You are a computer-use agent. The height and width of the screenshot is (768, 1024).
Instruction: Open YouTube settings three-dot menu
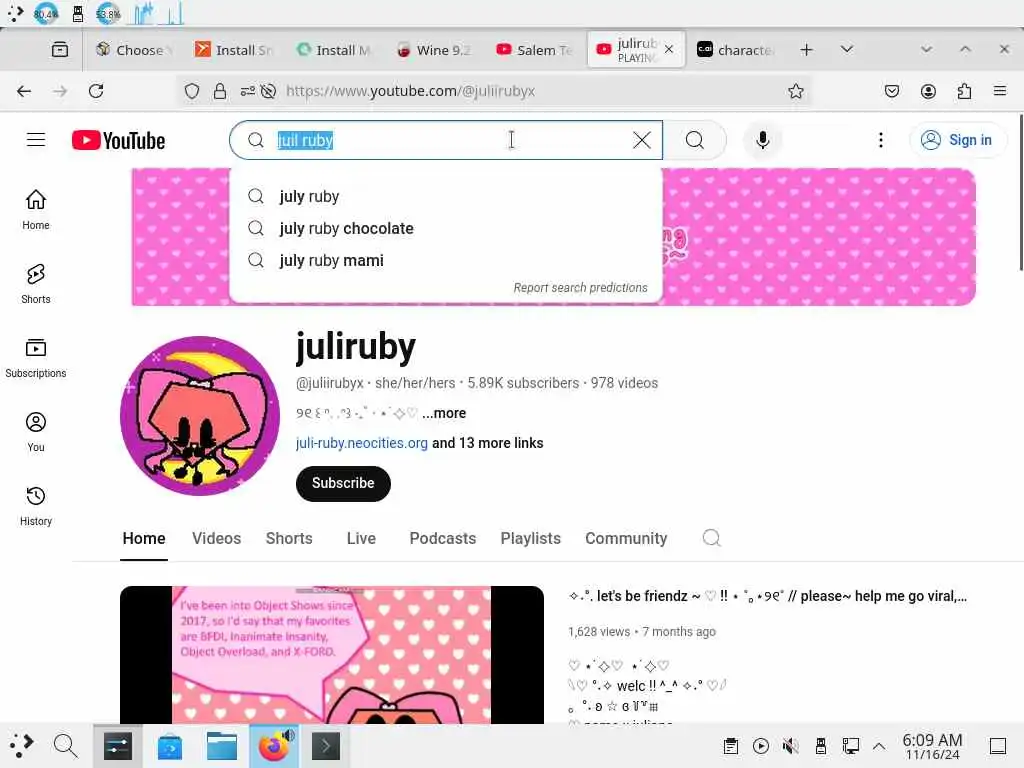click(x=880, y=140)
